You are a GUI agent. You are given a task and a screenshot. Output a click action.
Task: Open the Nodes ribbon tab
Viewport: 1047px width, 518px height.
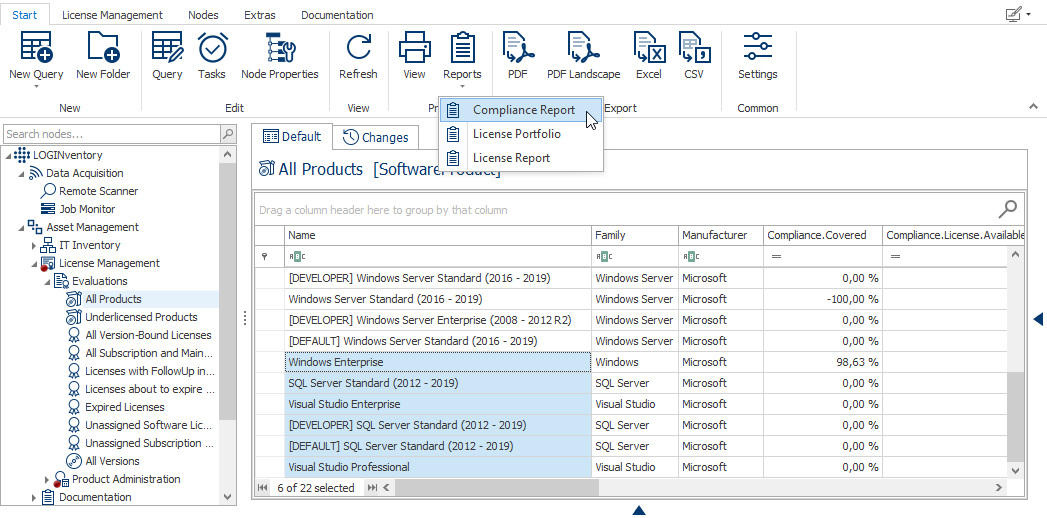tap(203, 15)
